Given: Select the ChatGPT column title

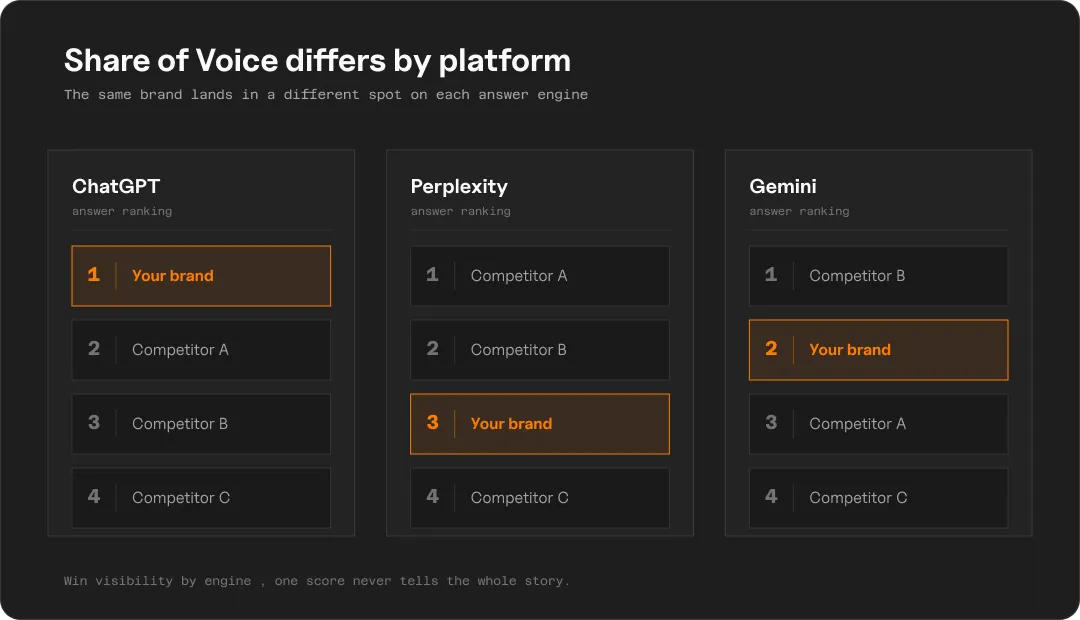Looking at the screenshot, I should click(116, 187).
